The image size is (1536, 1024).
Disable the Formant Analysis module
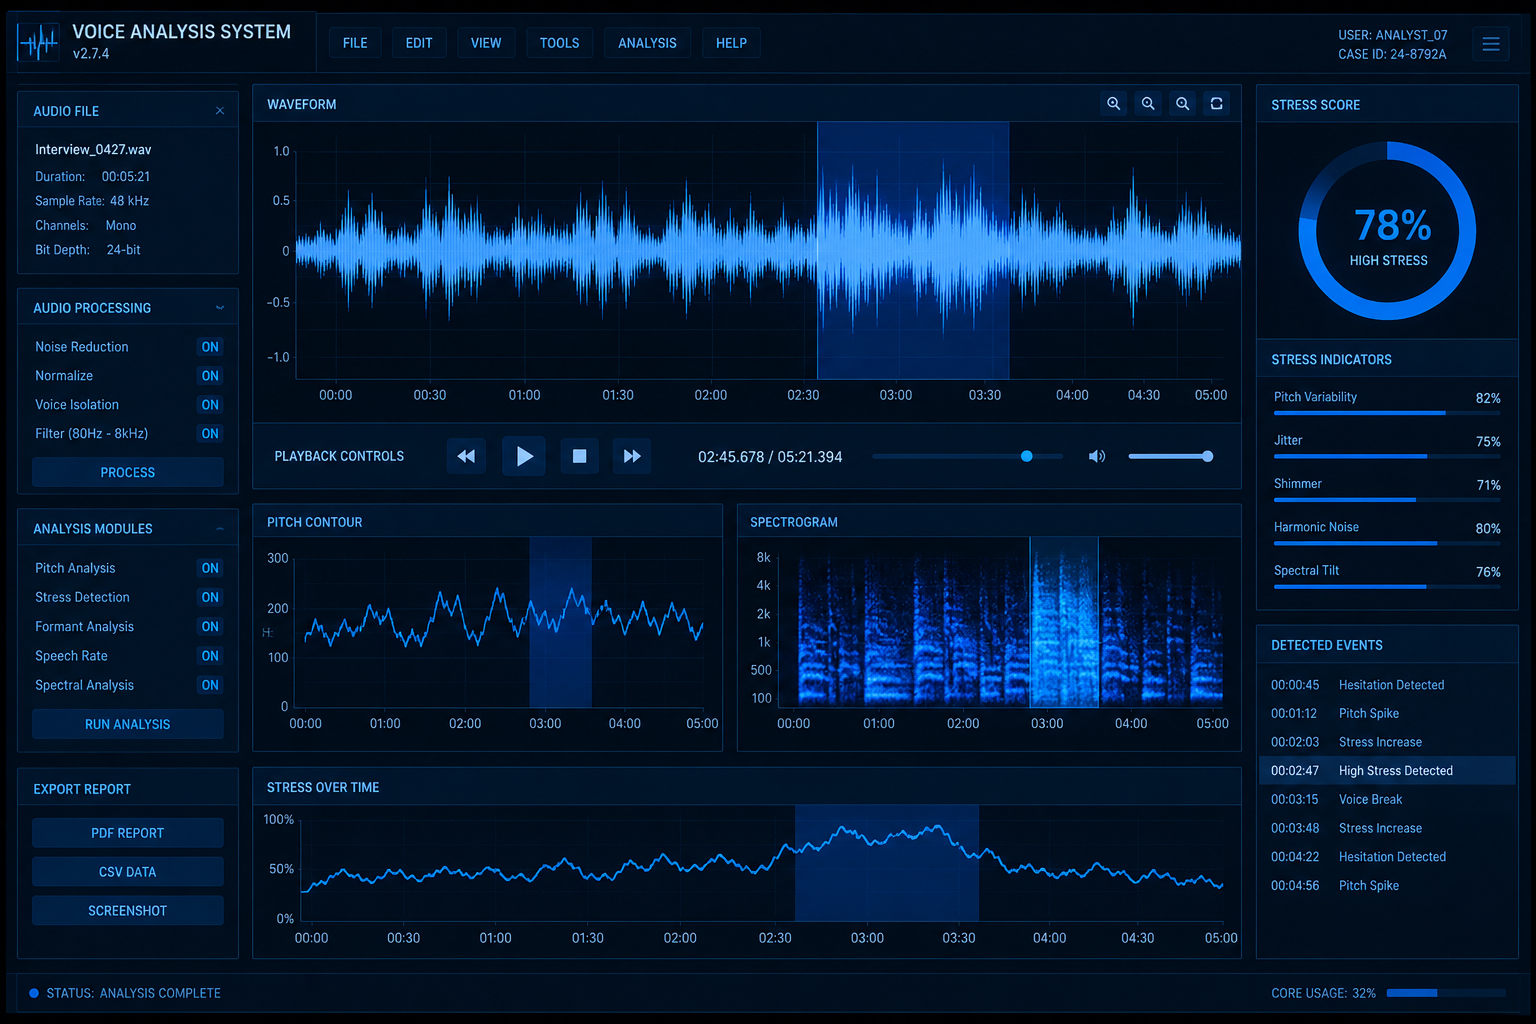210,627
